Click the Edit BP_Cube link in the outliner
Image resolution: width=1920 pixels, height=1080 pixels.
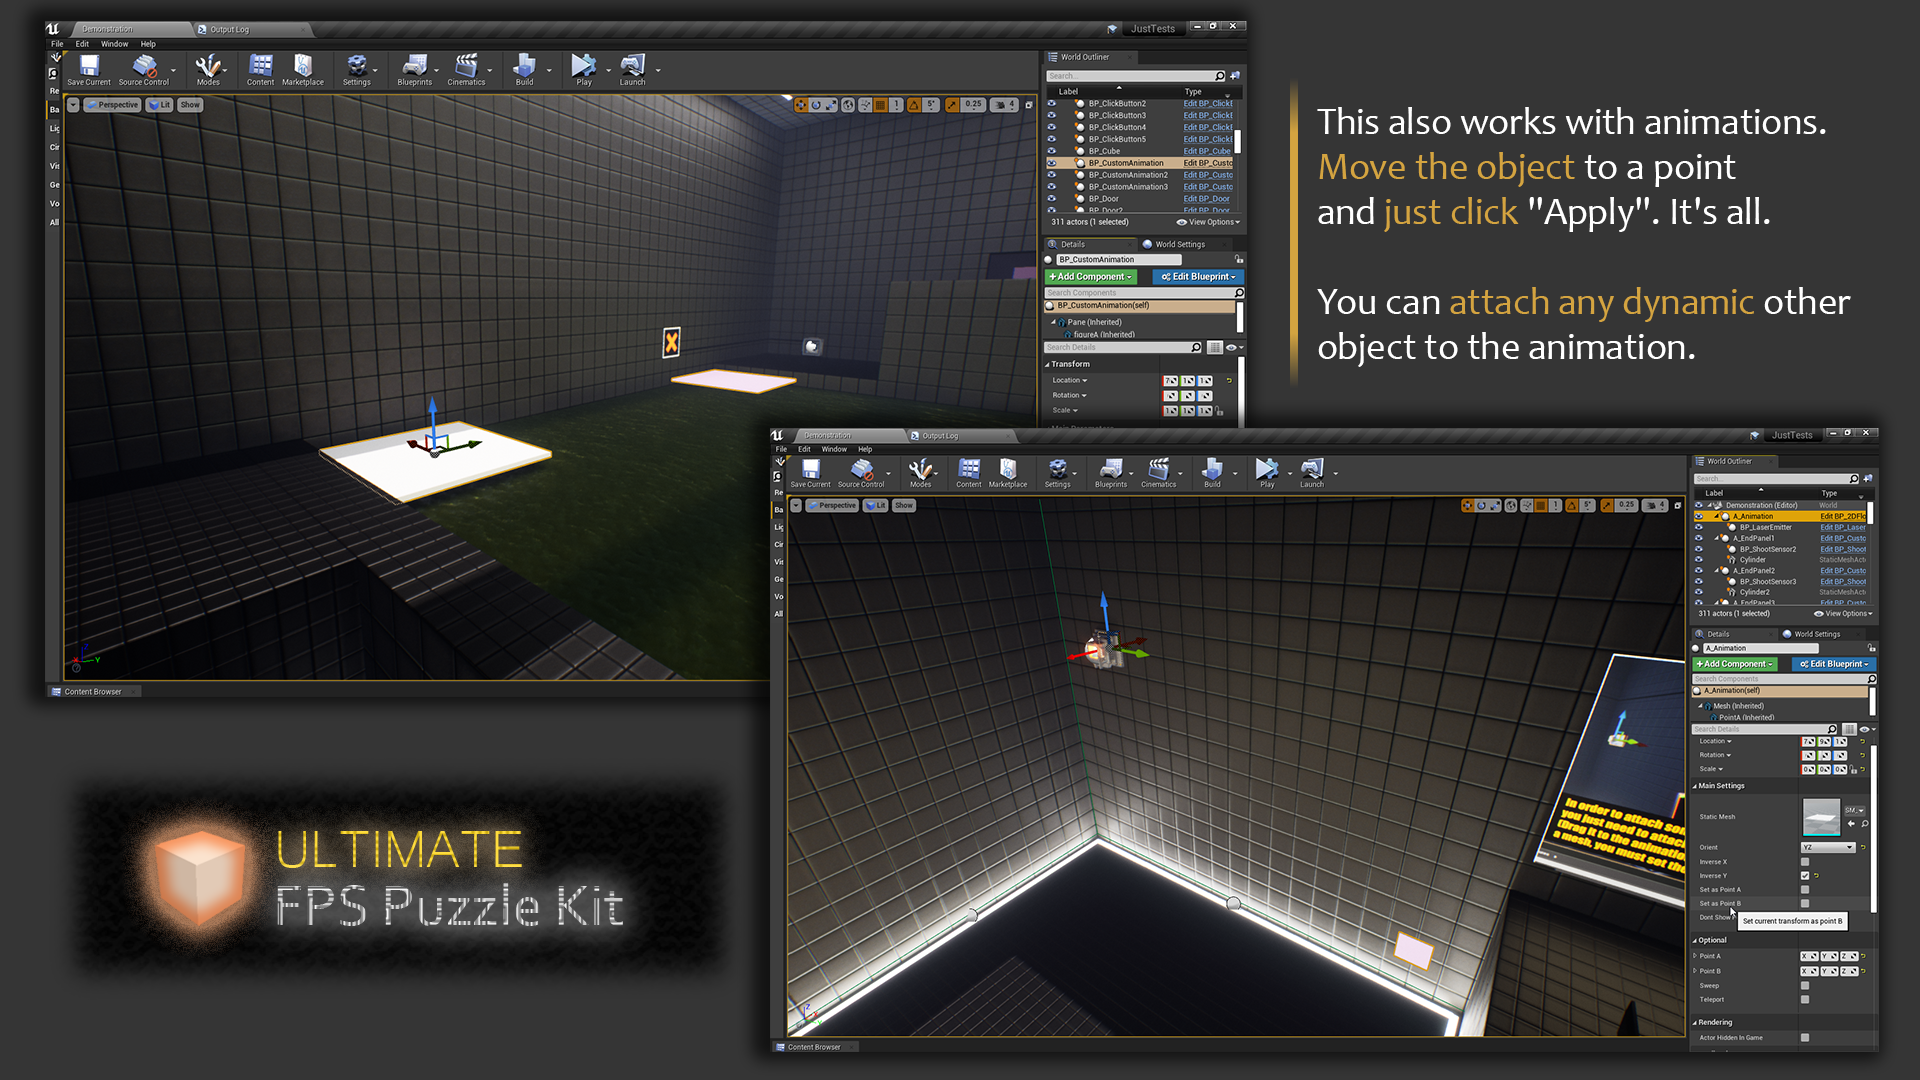tap(1207, 151)
